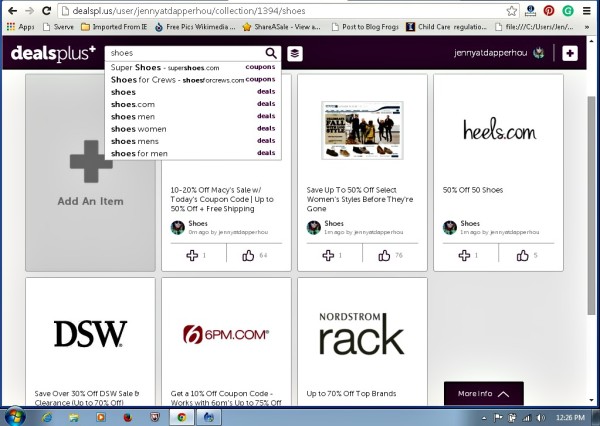600x426 pixels.
Task: Open the Sverve bookmark
Action: coord(58,27)
